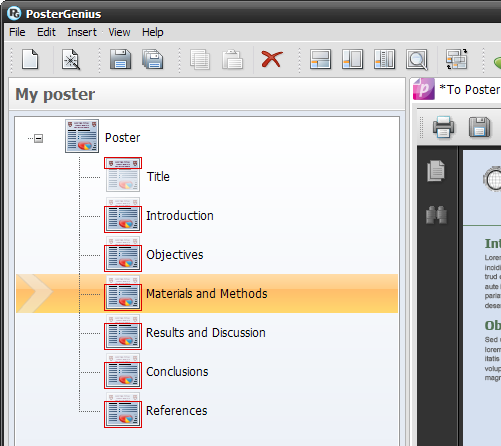Click the pages icon in dark sidebar

[x=436, y=171]
